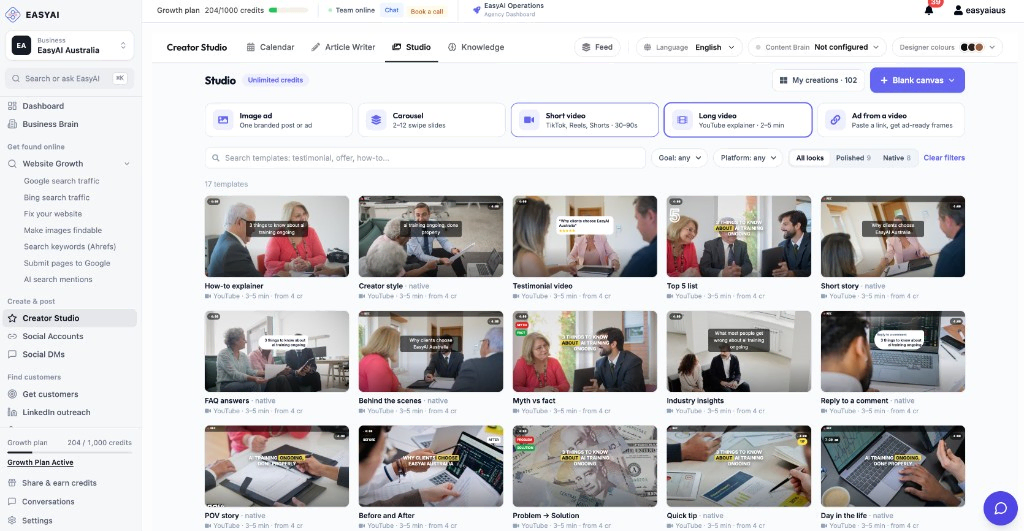Click the Long video film icon
Screen dimensions: 1024x531
tap(682, 120)
